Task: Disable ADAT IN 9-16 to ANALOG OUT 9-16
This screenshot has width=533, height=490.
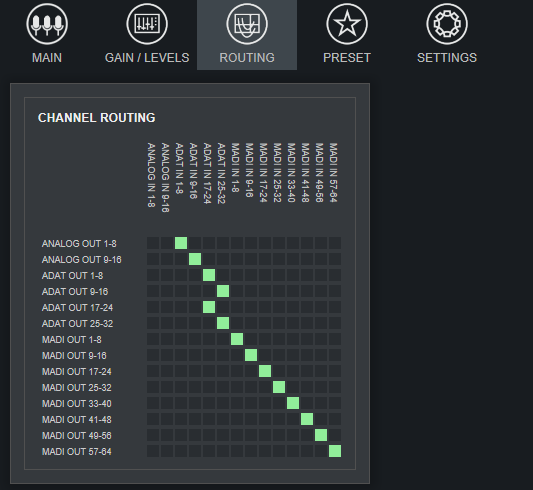Action: [195, 259]
